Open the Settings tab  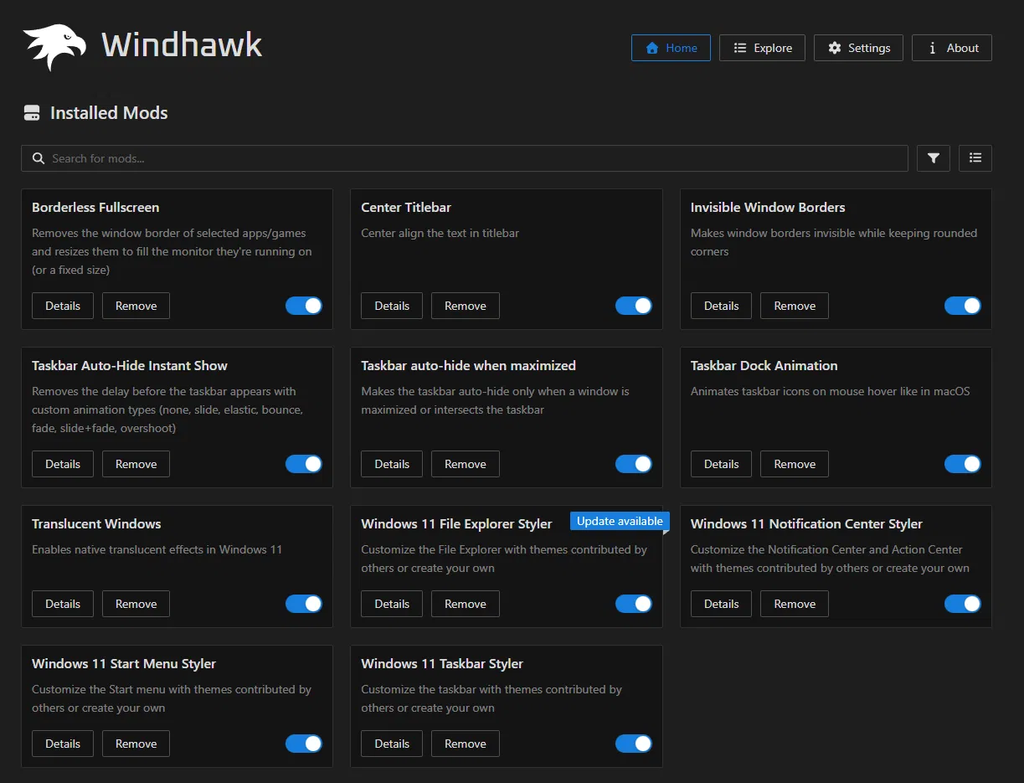pyautogui.click(x=858, y=48)
